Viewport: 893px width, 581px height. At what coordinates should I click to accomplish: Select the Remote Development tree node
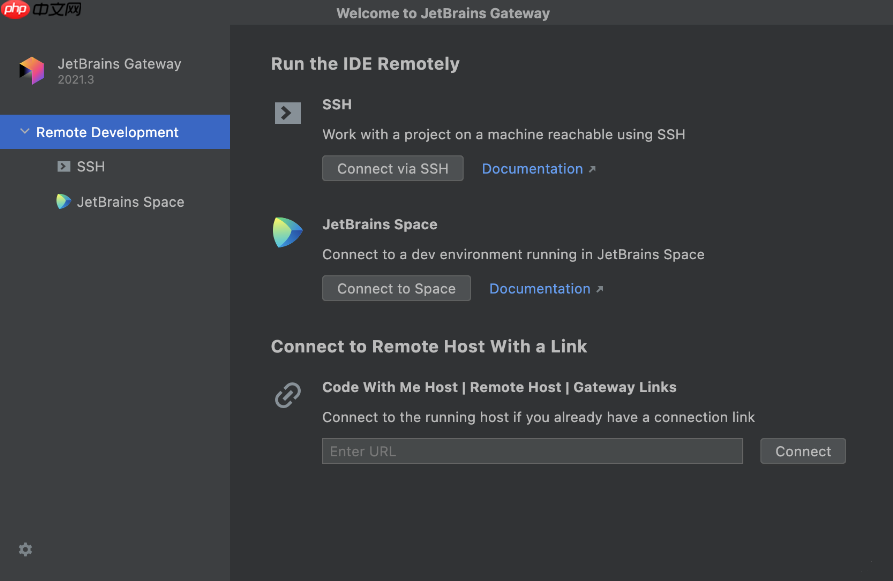[x=107, y=132]
